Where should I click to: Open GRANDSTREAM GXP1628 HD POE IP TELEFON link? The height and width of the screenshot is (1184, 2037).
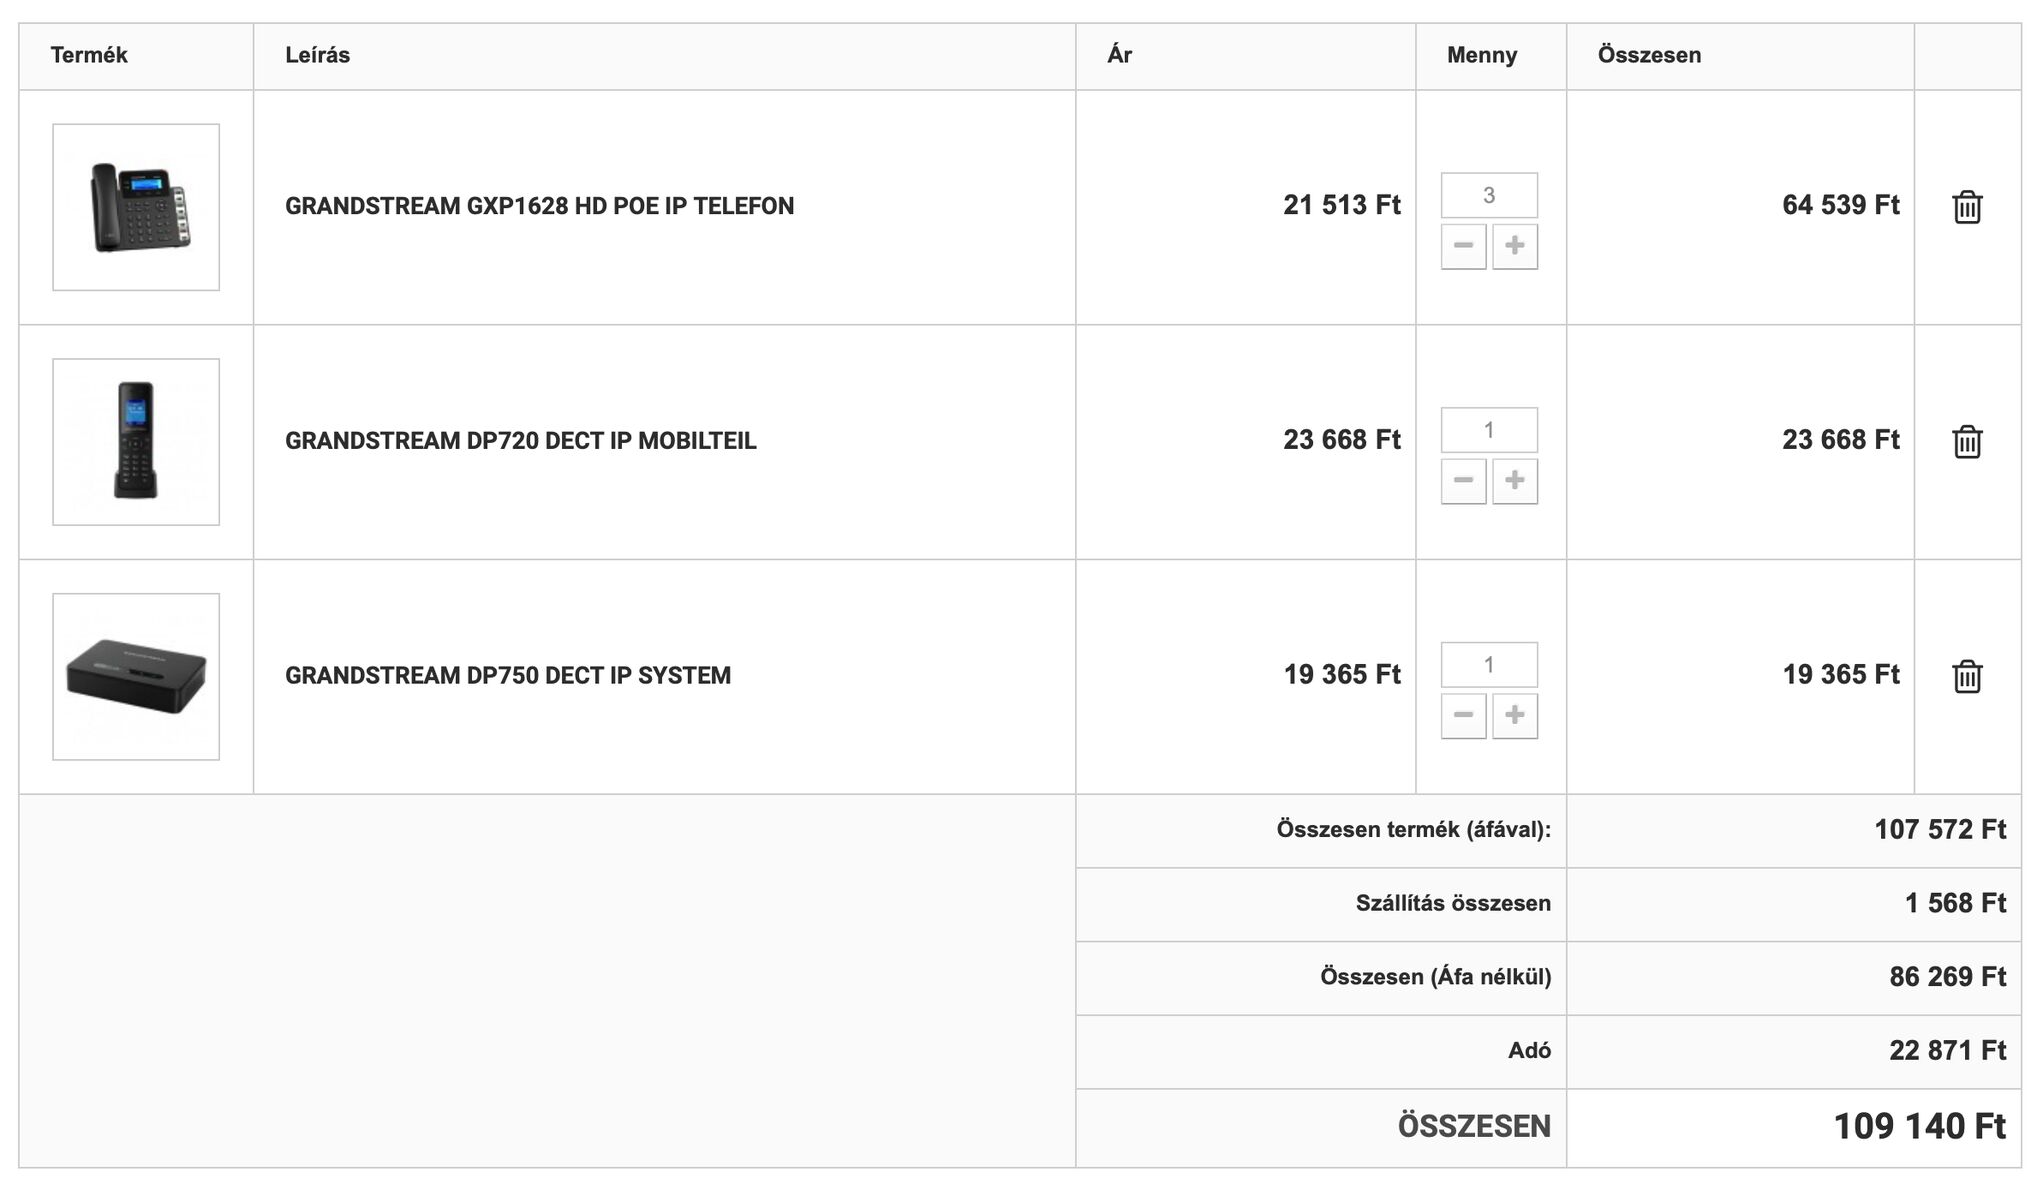click(x=539, y=206)
